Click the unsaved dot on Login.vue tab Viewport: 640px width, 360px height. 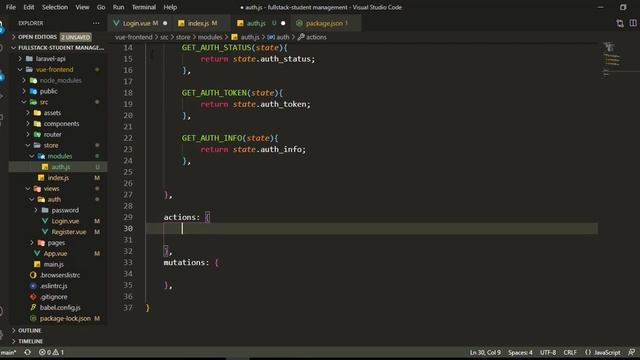pyautogui.click(x=165, y=23)
